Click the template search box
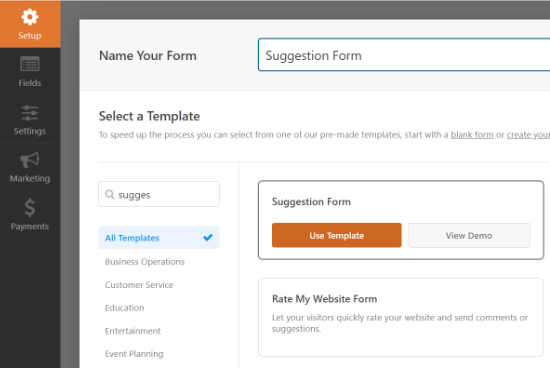The height and width of the screenshot is (368, 550). [x=159, y=194]
